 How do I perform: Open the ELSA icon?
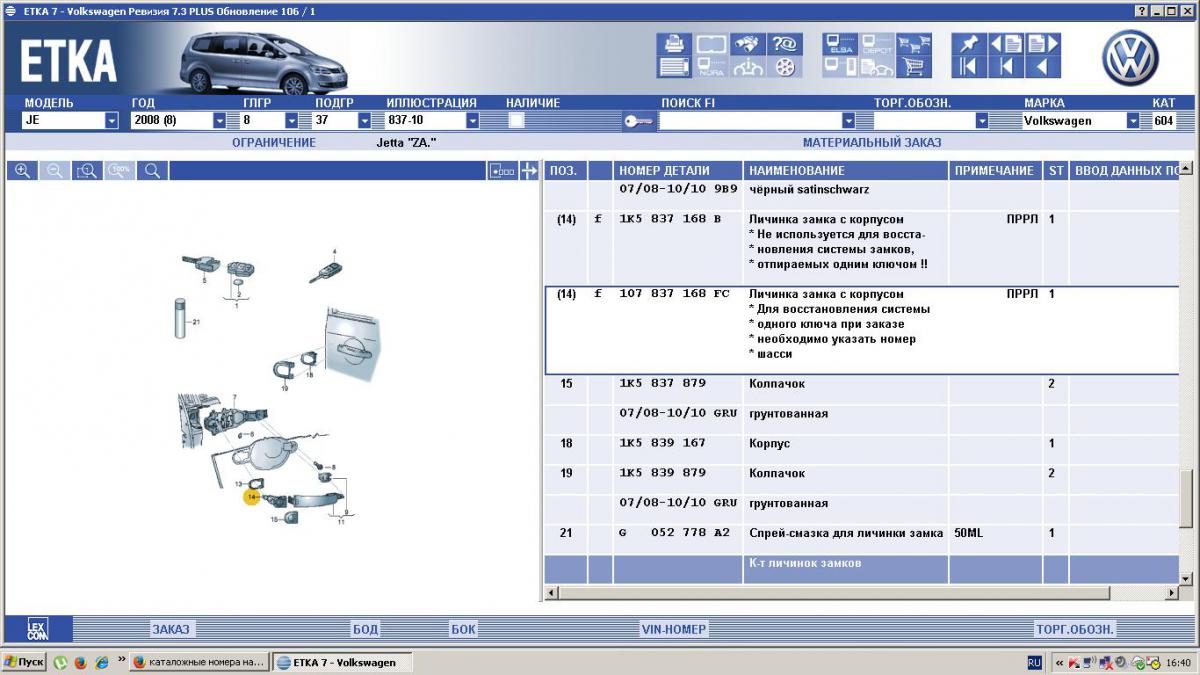point(839,44)
